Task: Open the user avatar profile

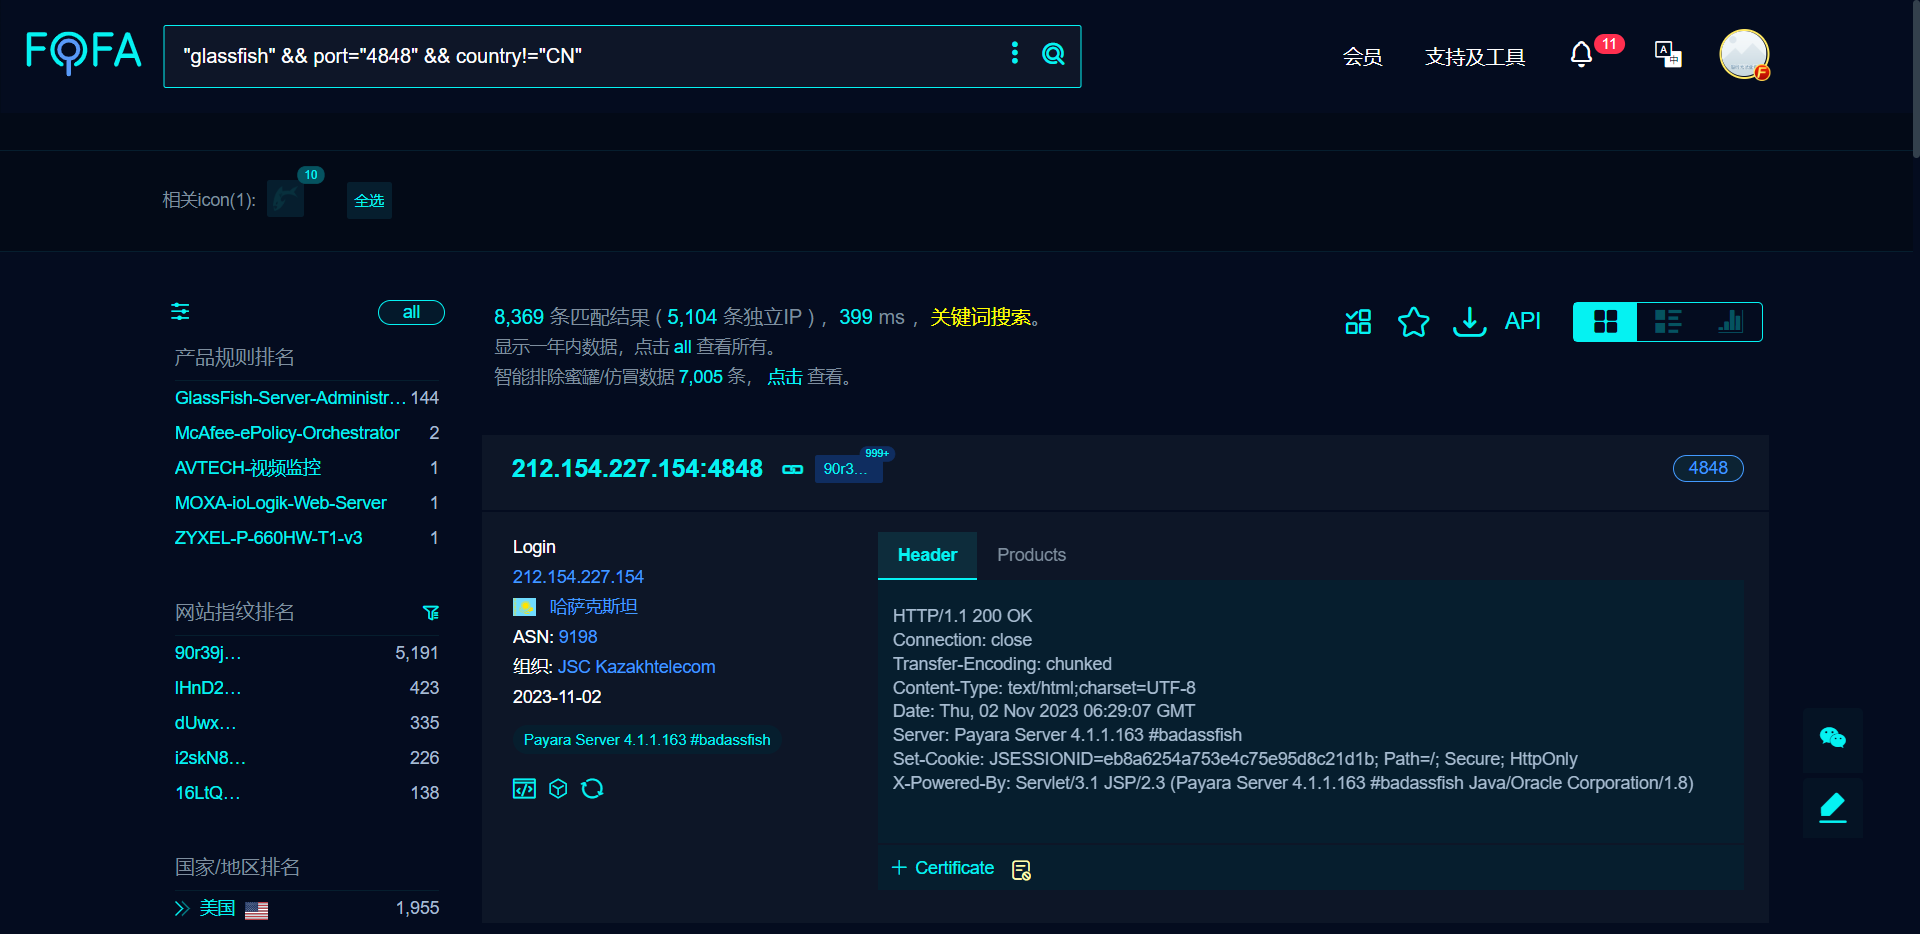Action: [x=1744, y=54]
